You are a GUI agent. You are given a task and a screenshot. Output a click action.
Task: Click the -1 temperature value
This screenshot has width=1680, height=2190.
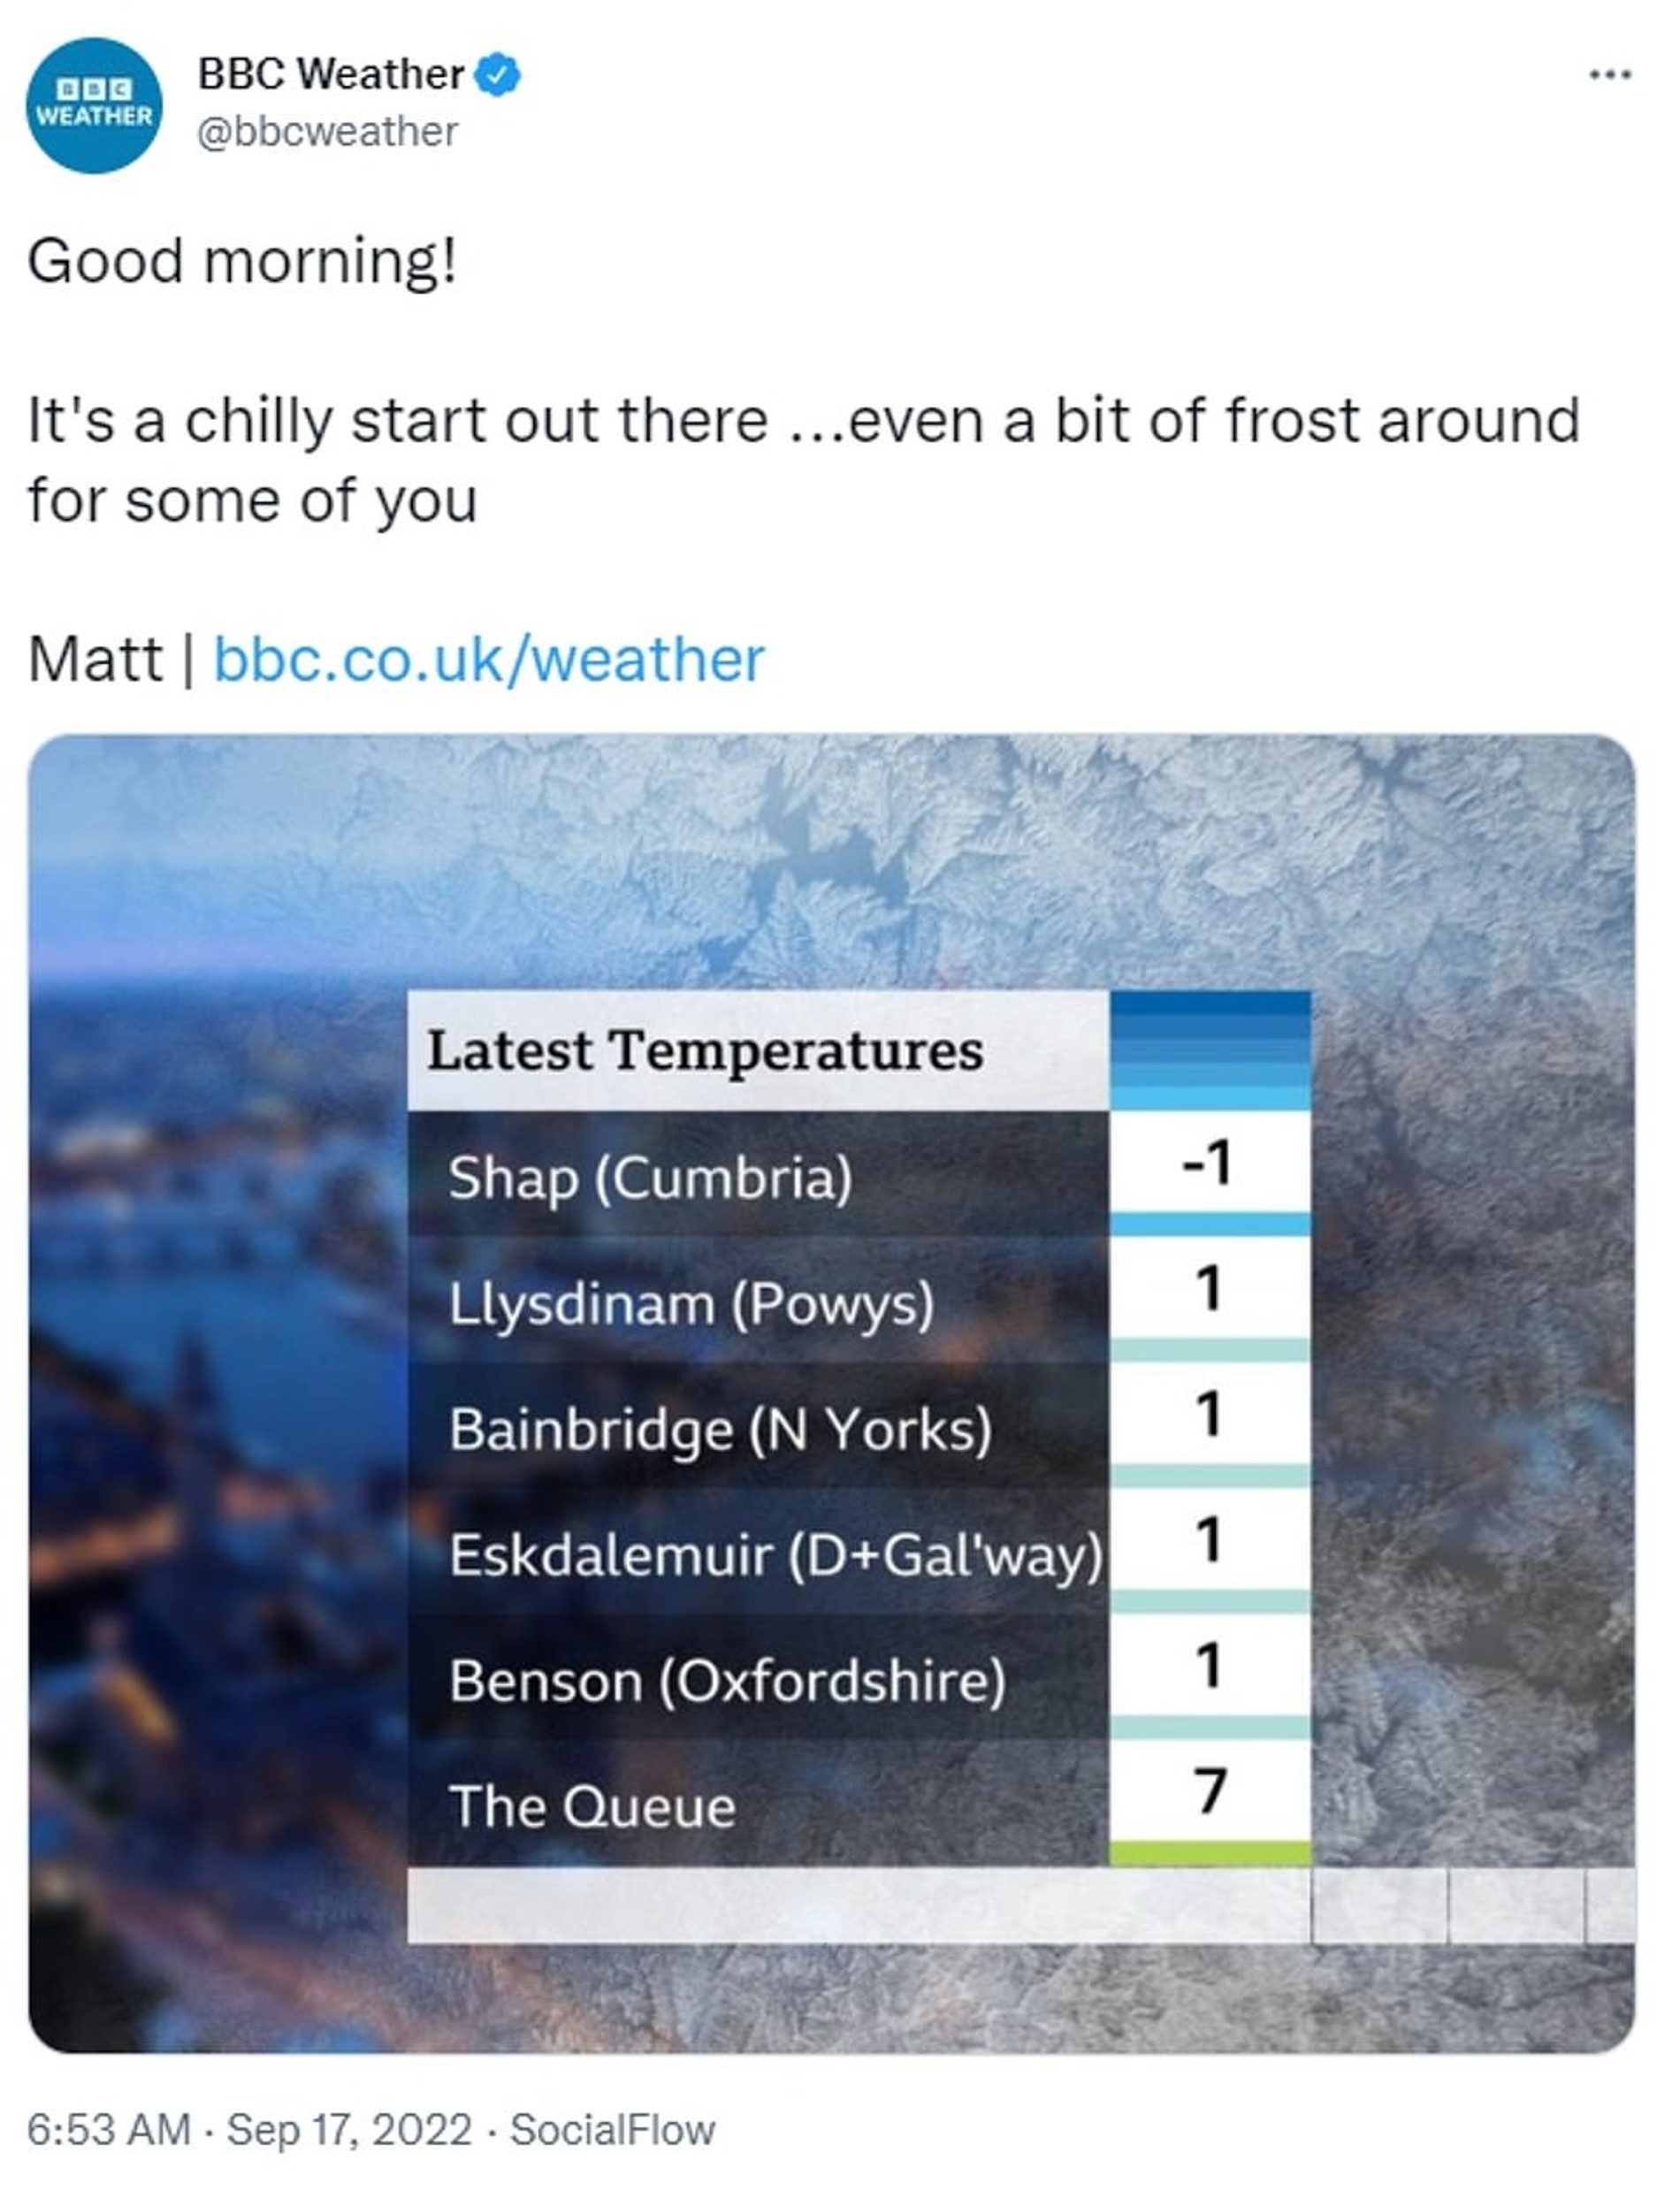click(1208, 1163)
